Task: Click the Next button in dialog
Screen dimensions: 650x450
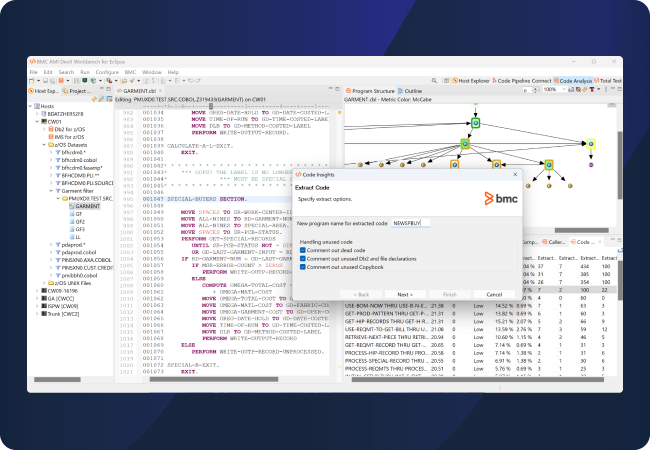Action: (x=405, y=294)
